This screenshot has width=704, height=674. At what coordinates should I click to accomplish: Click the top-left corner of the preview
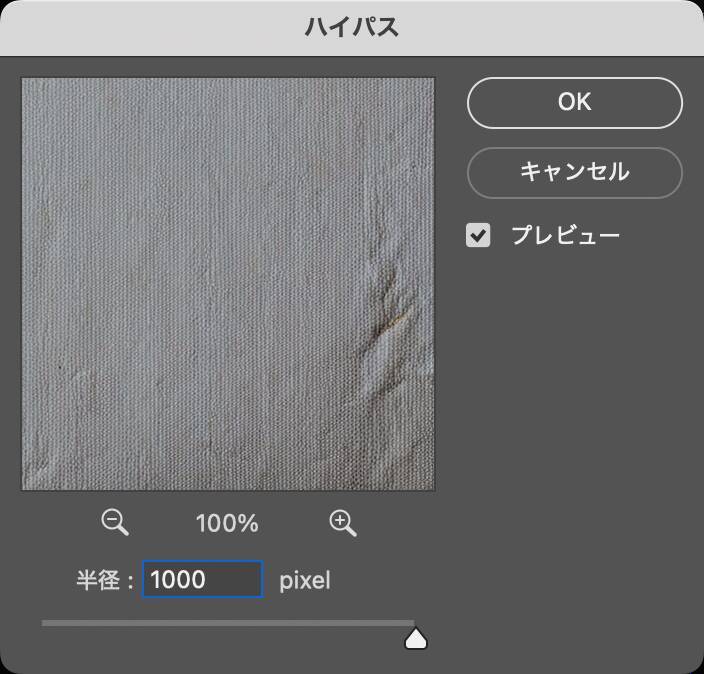pyautogui.click(x=26, y=81)
